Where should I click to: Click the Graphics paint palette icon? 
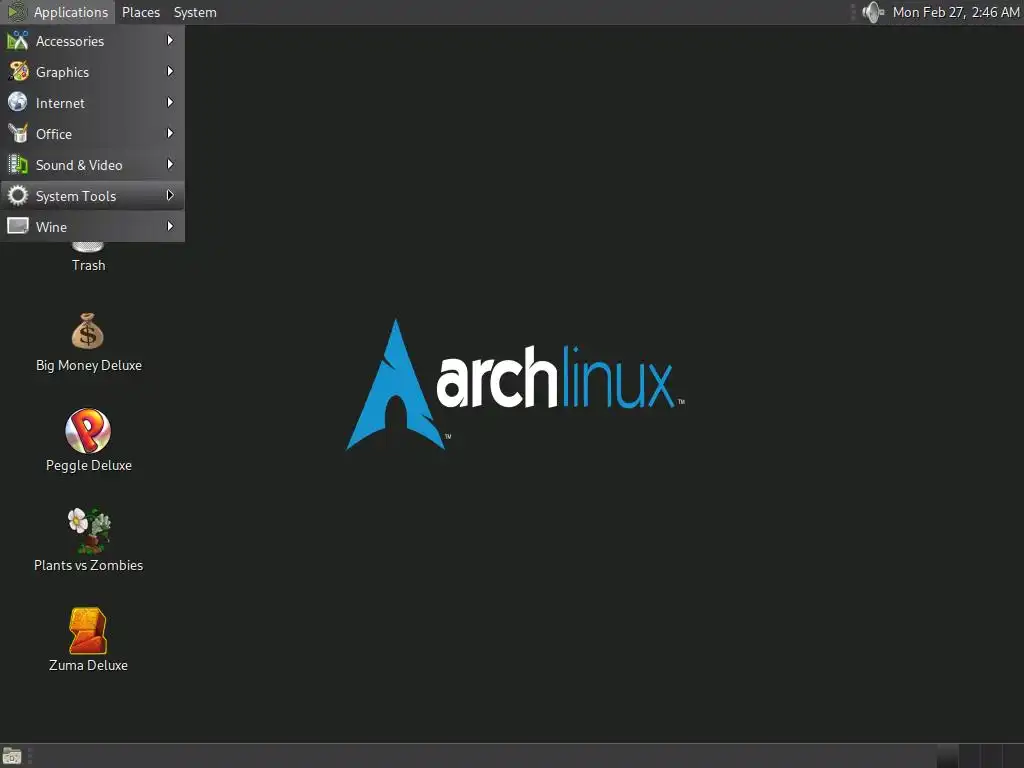pos(18,72)
